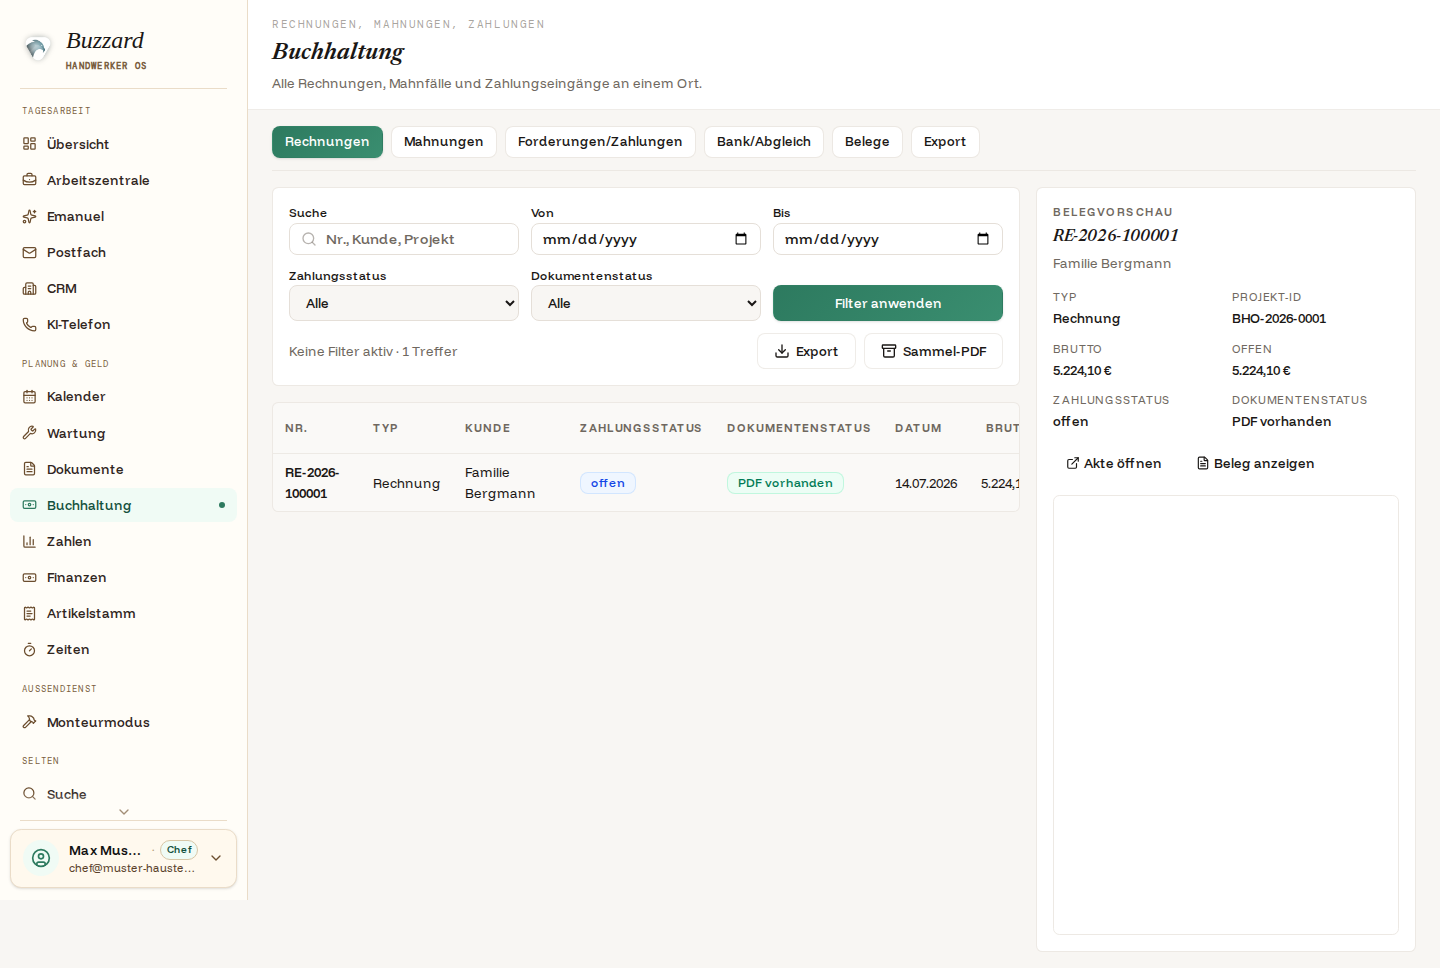1440x968 pixels.
Task: Click the sidebar Suche magnifier icon
Action: [x=30, y=794]
